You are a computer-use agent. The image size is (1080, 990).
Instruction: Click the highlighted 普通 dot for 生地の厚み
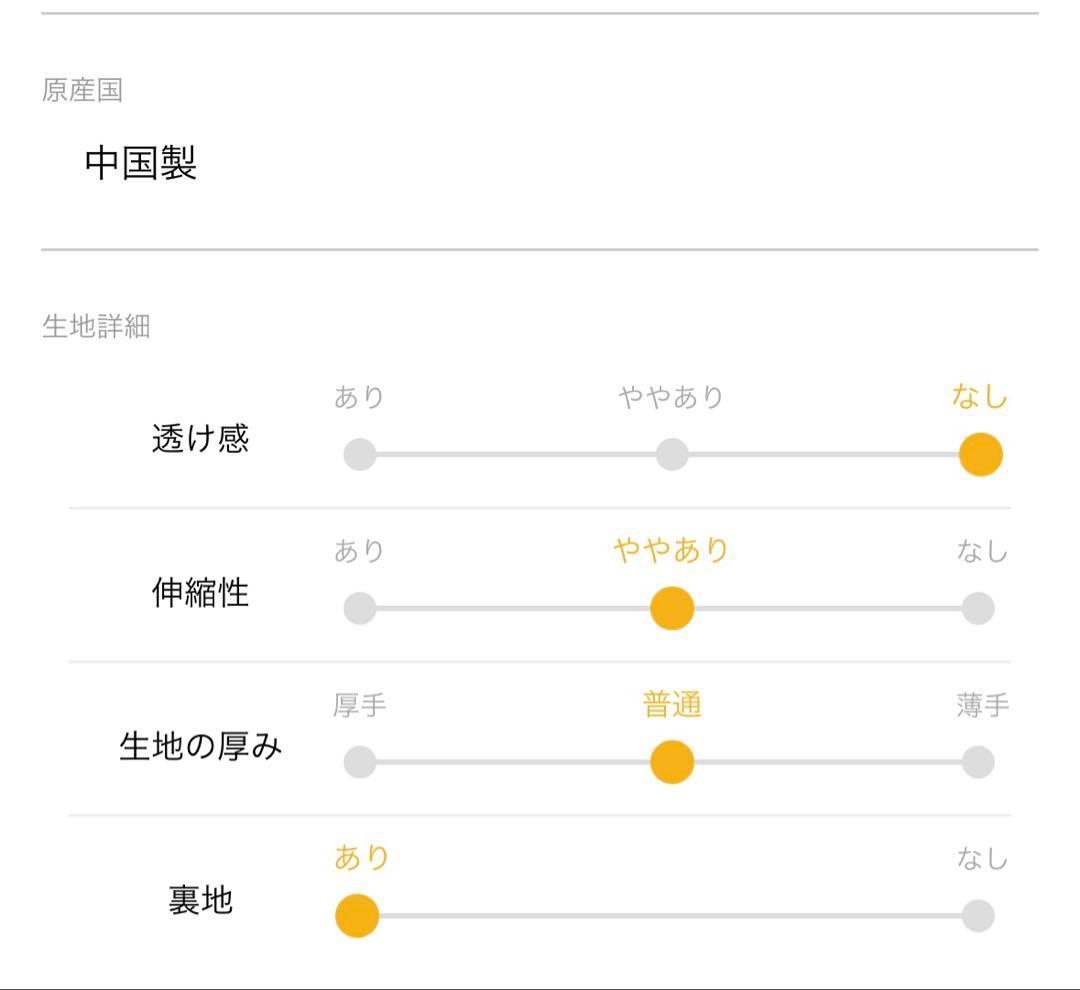point(672,762)
